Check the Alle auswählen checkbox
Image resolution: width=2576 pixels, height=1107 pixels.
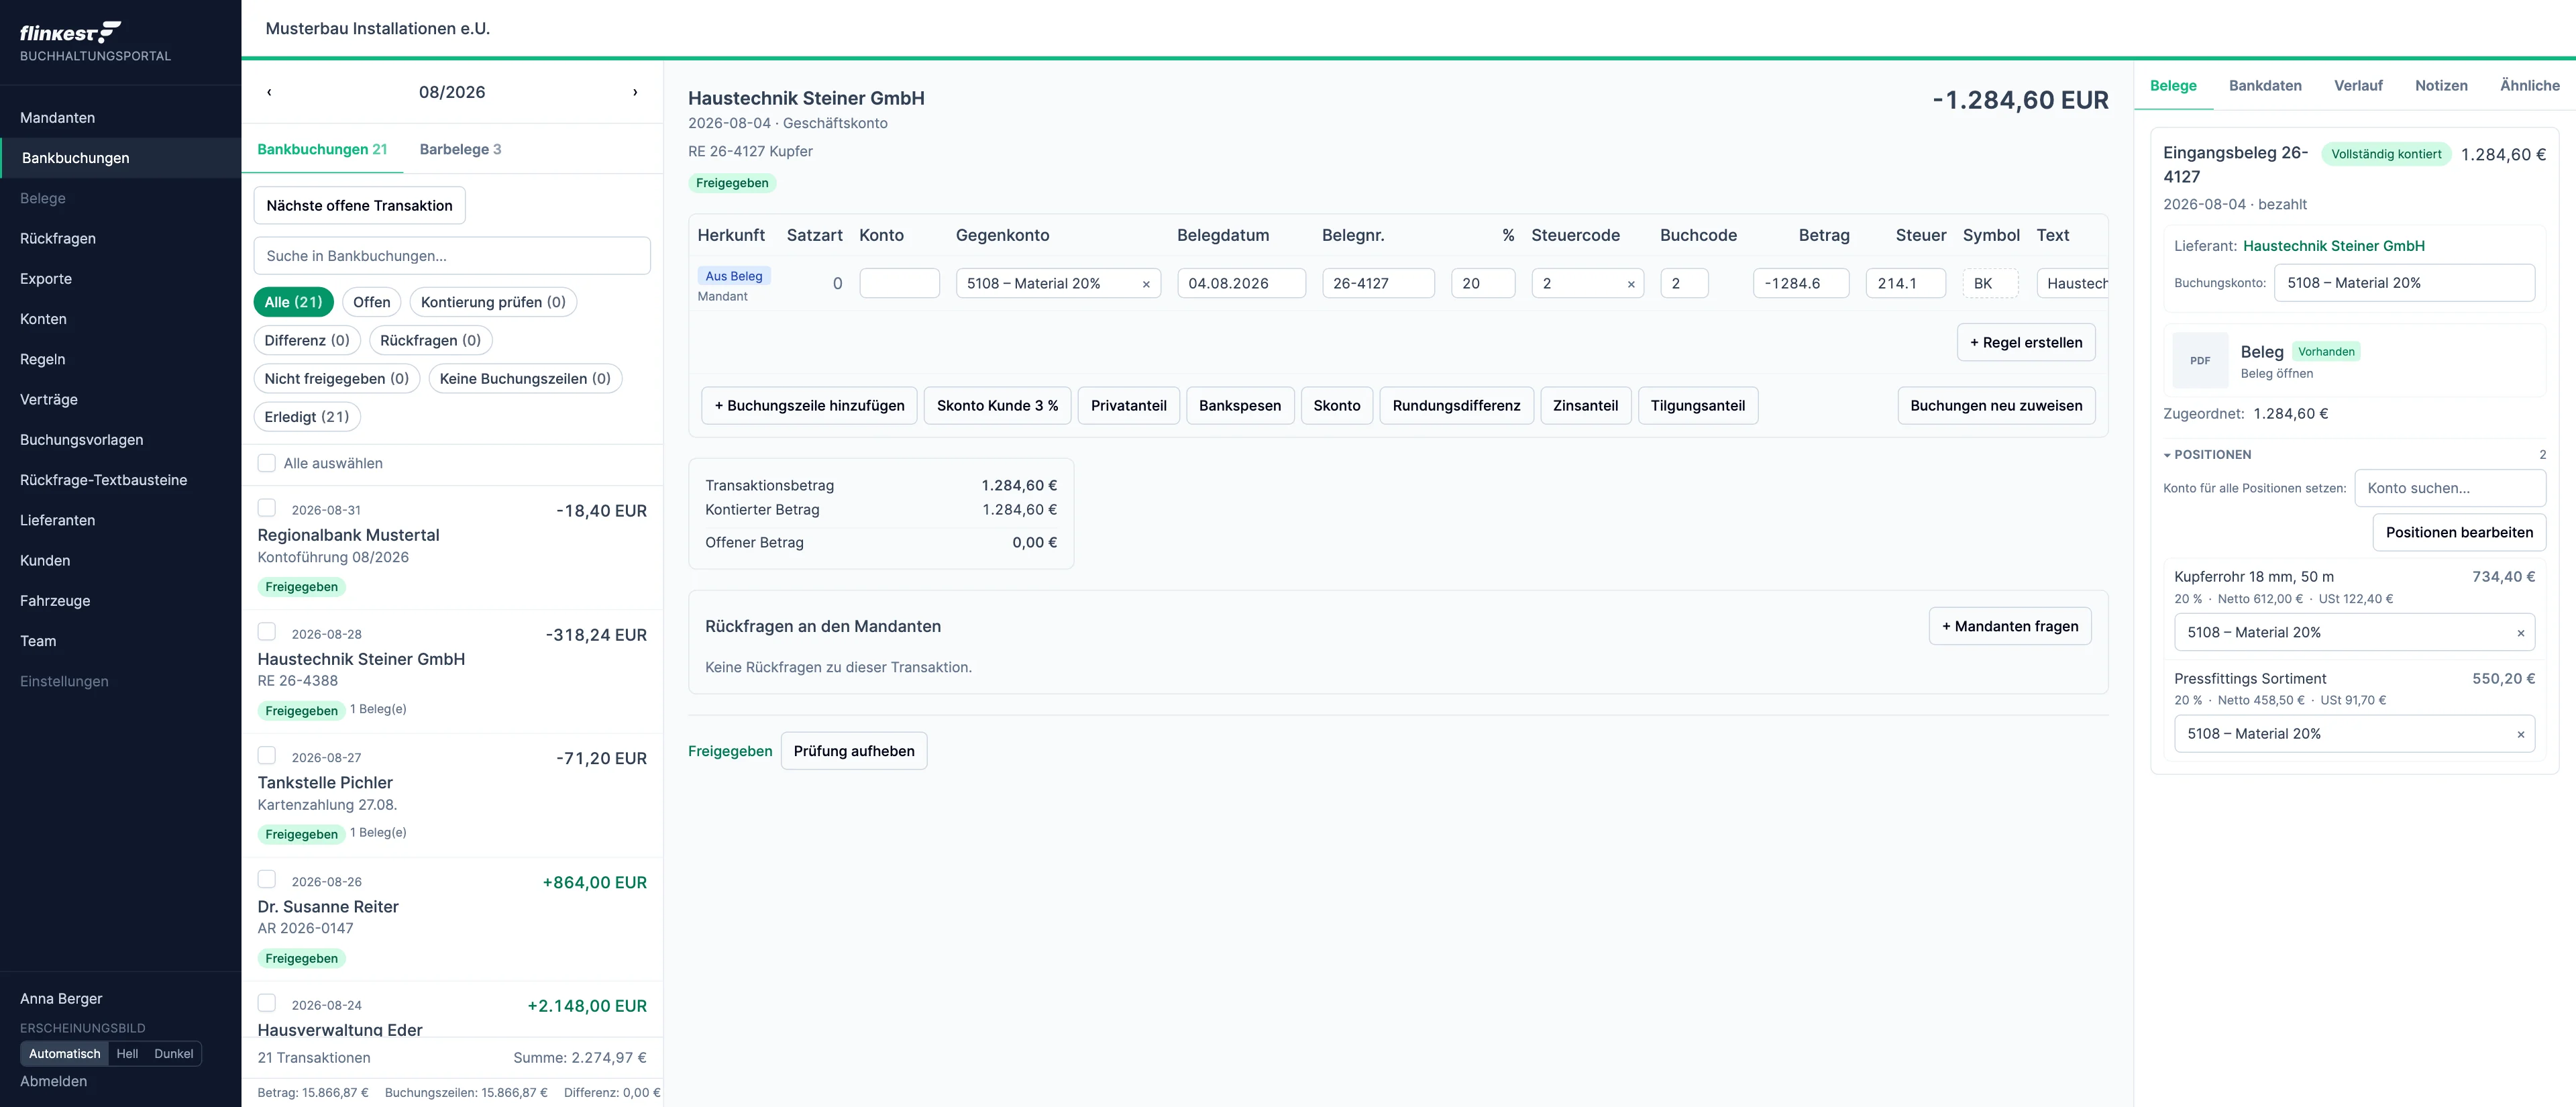pyautogui.click(x=267, y=463)
